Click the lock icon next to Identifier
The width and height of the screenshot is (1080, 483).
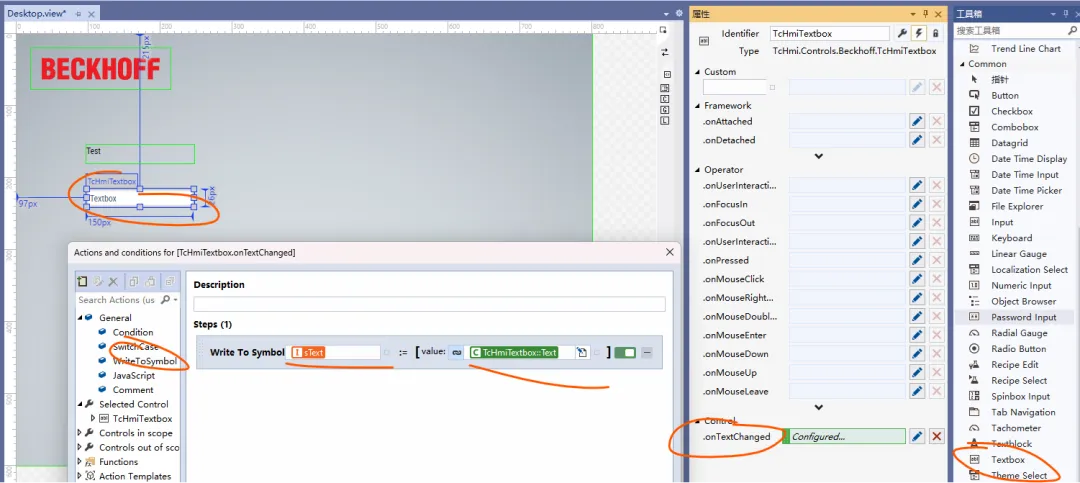(x=935, y=33)
